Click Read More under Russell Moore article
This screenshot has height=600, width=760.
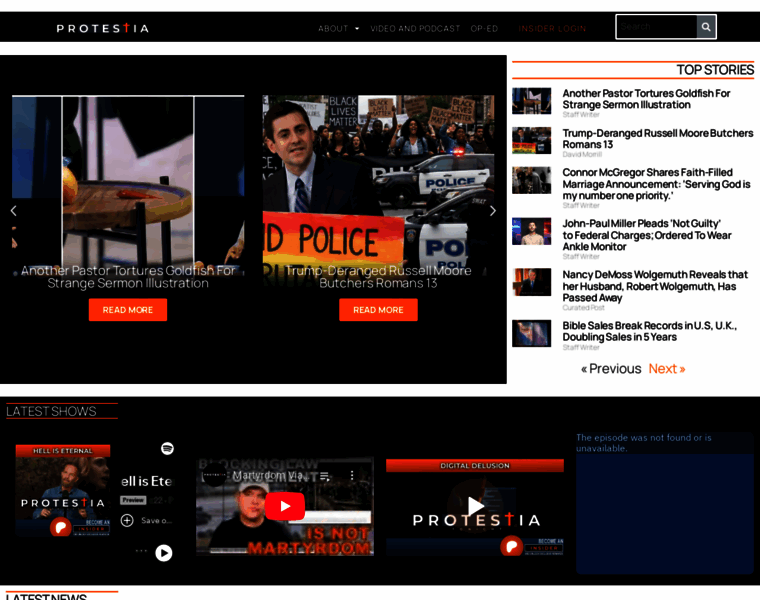tap(378, 310)
